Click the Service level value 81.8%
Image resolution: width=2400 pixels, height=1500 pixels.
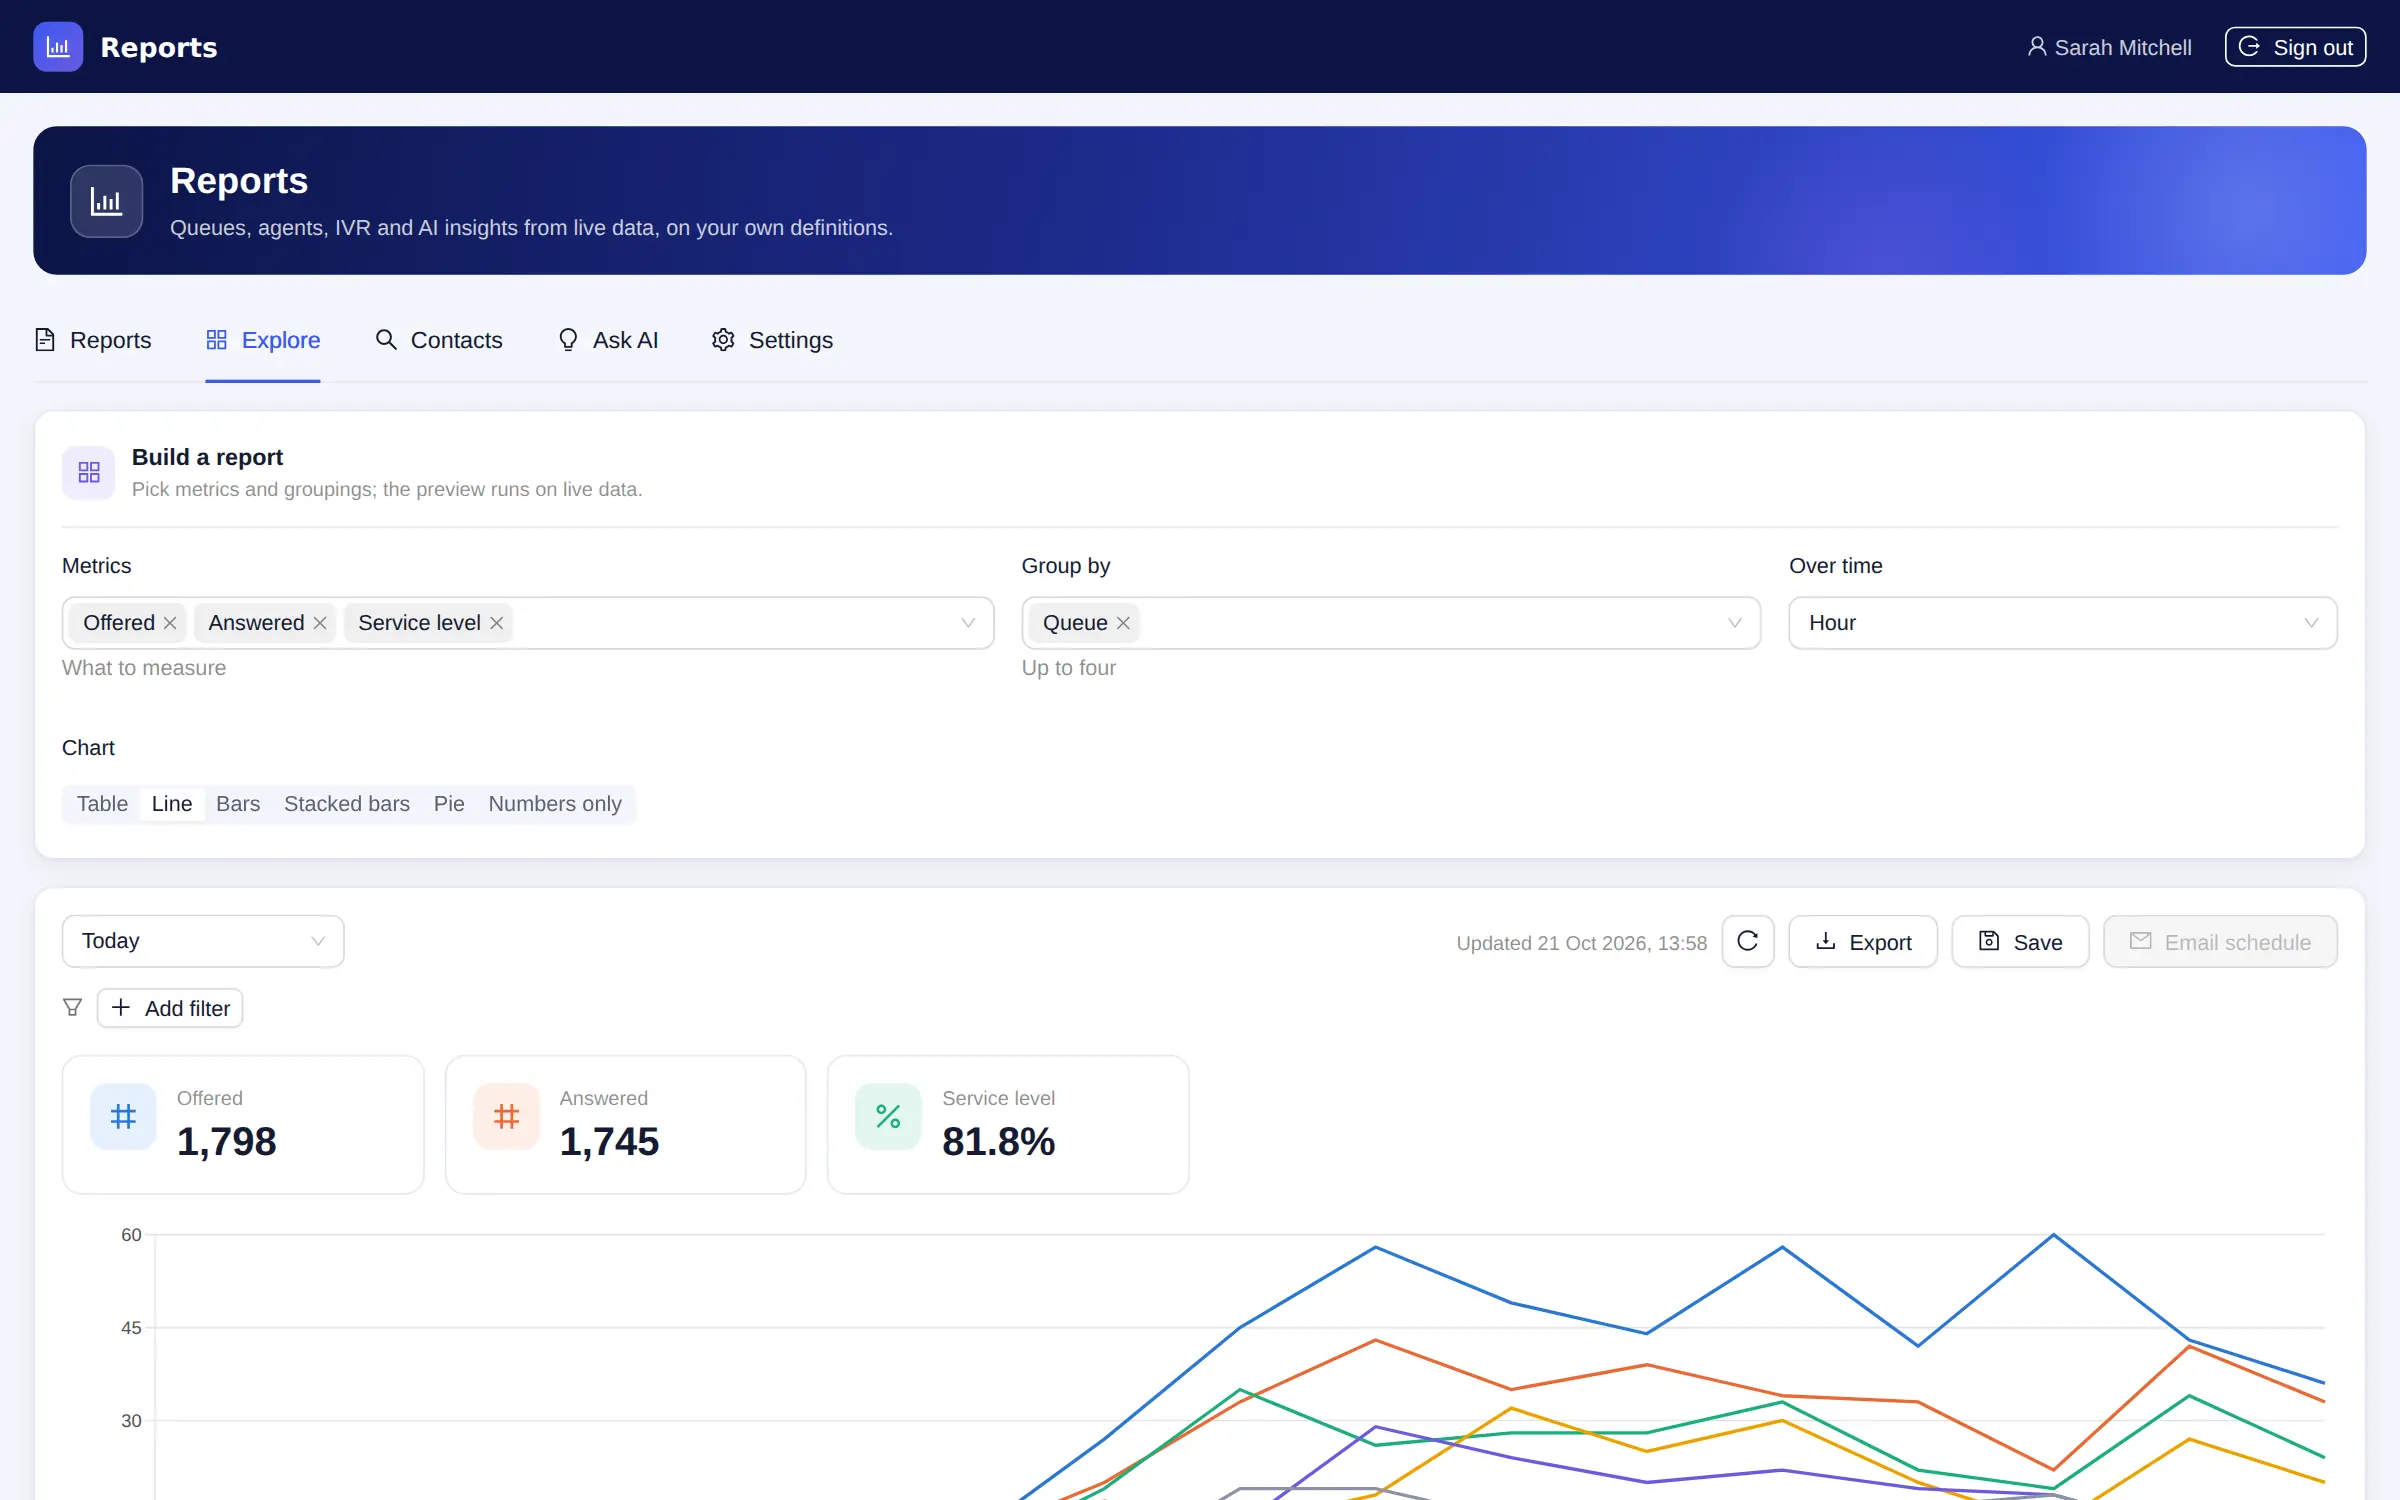point(999,1141)
